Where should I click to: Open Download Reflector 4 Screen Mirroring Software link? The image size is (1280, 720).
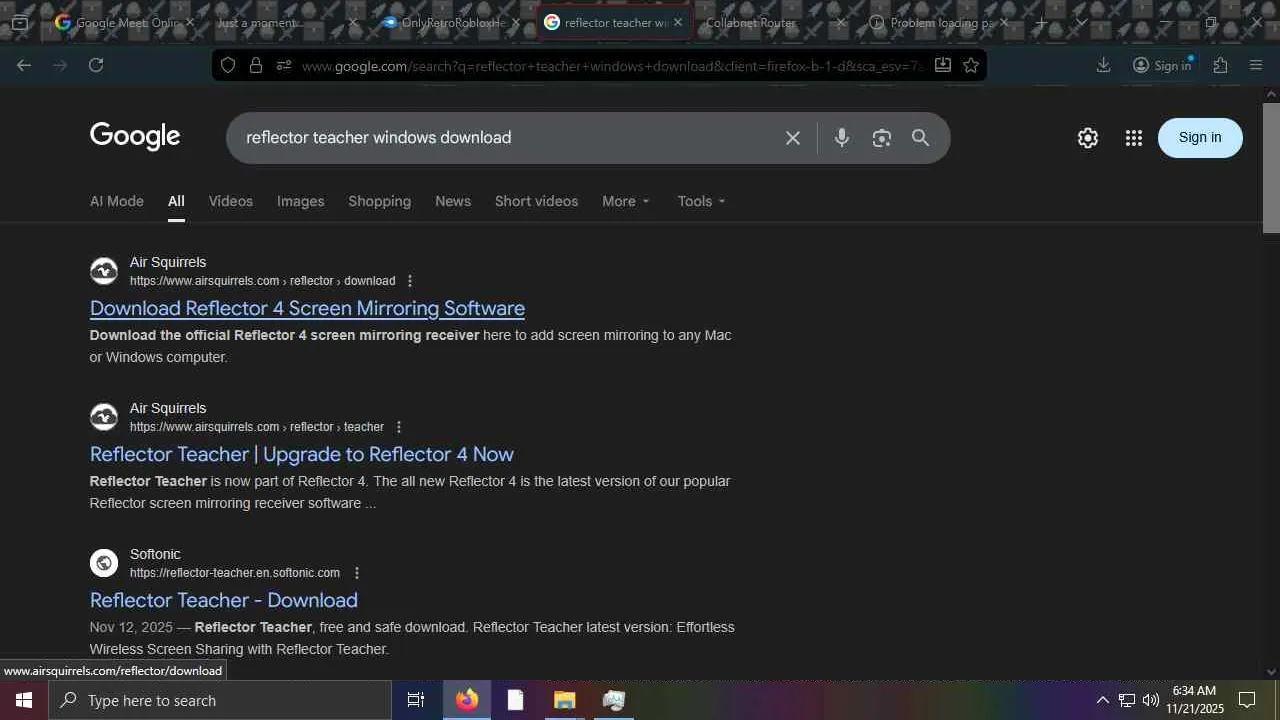(x=307, y=308)
